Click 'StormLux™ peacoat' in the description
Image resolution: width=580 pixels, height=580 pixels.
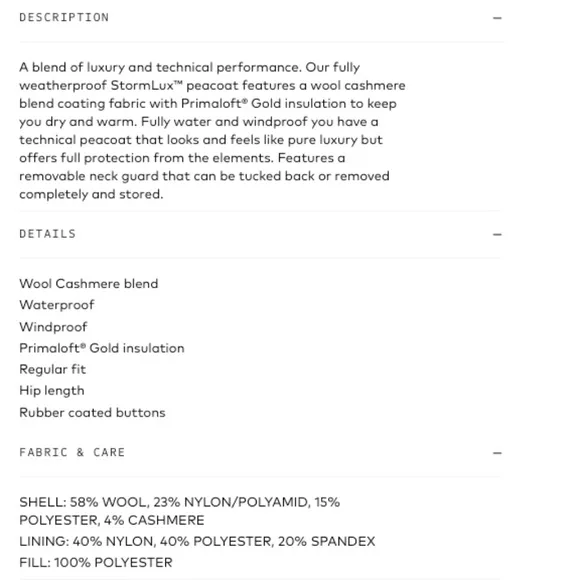pos(174,85)
